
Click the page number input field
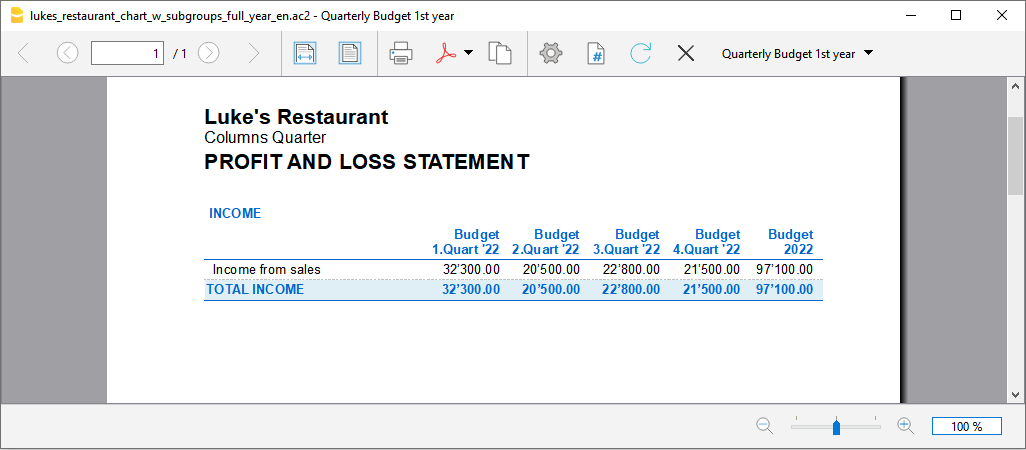coord(127,54)
